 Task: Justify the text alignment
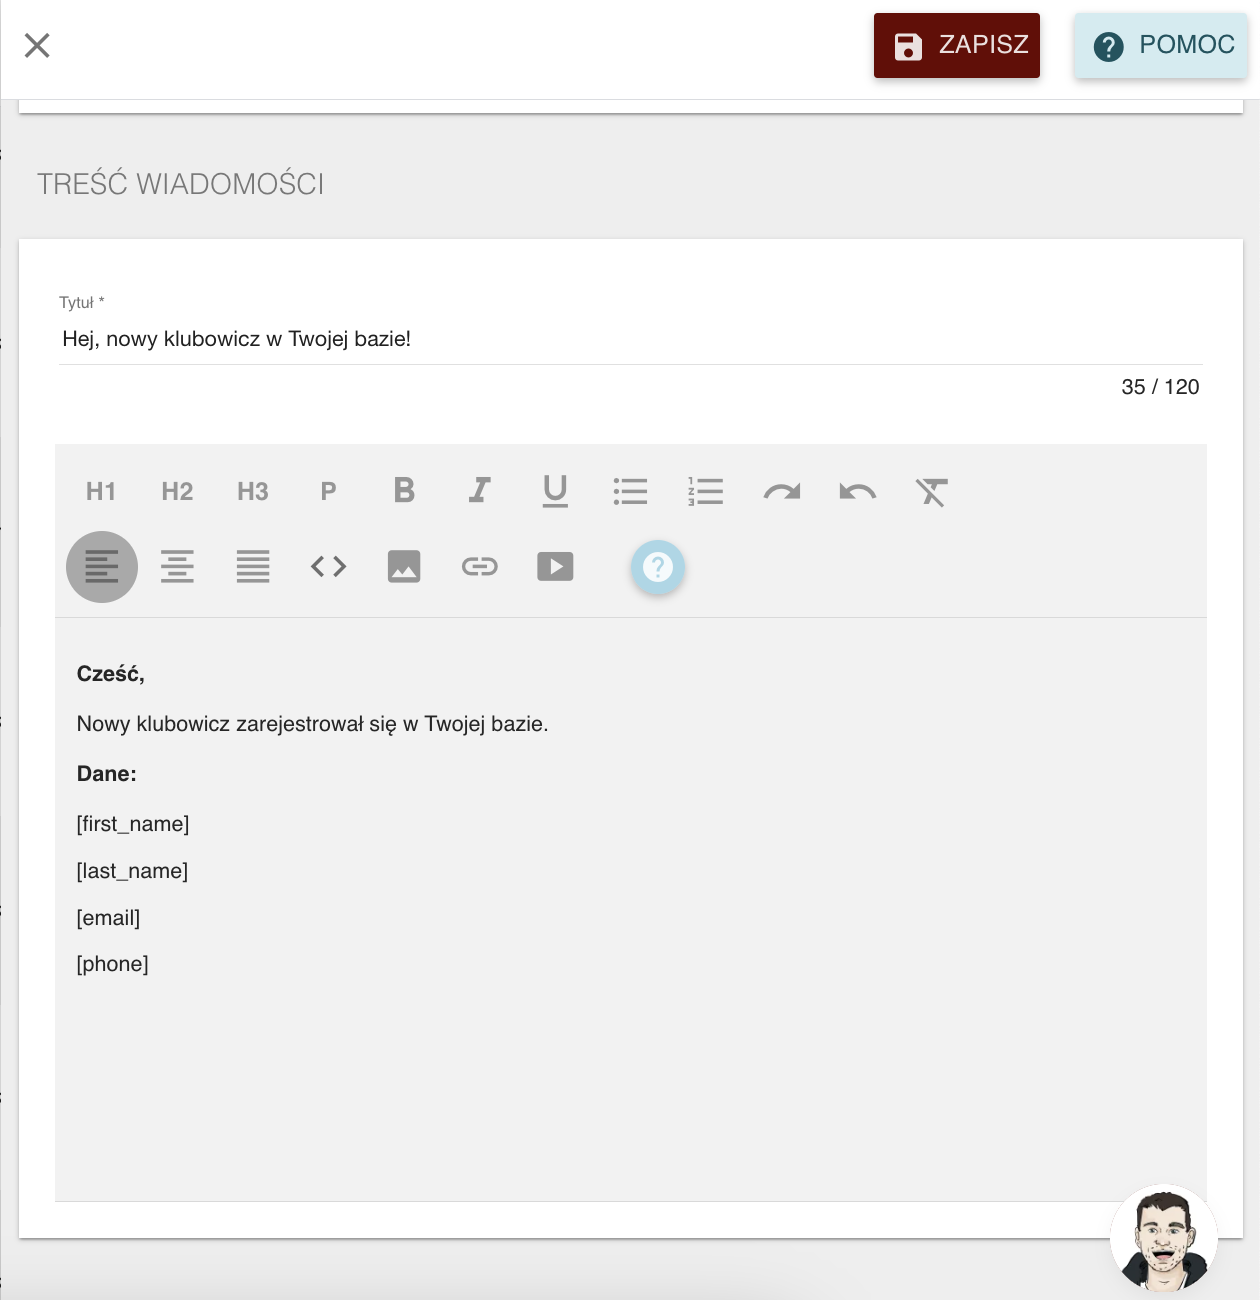pos(253,567)
